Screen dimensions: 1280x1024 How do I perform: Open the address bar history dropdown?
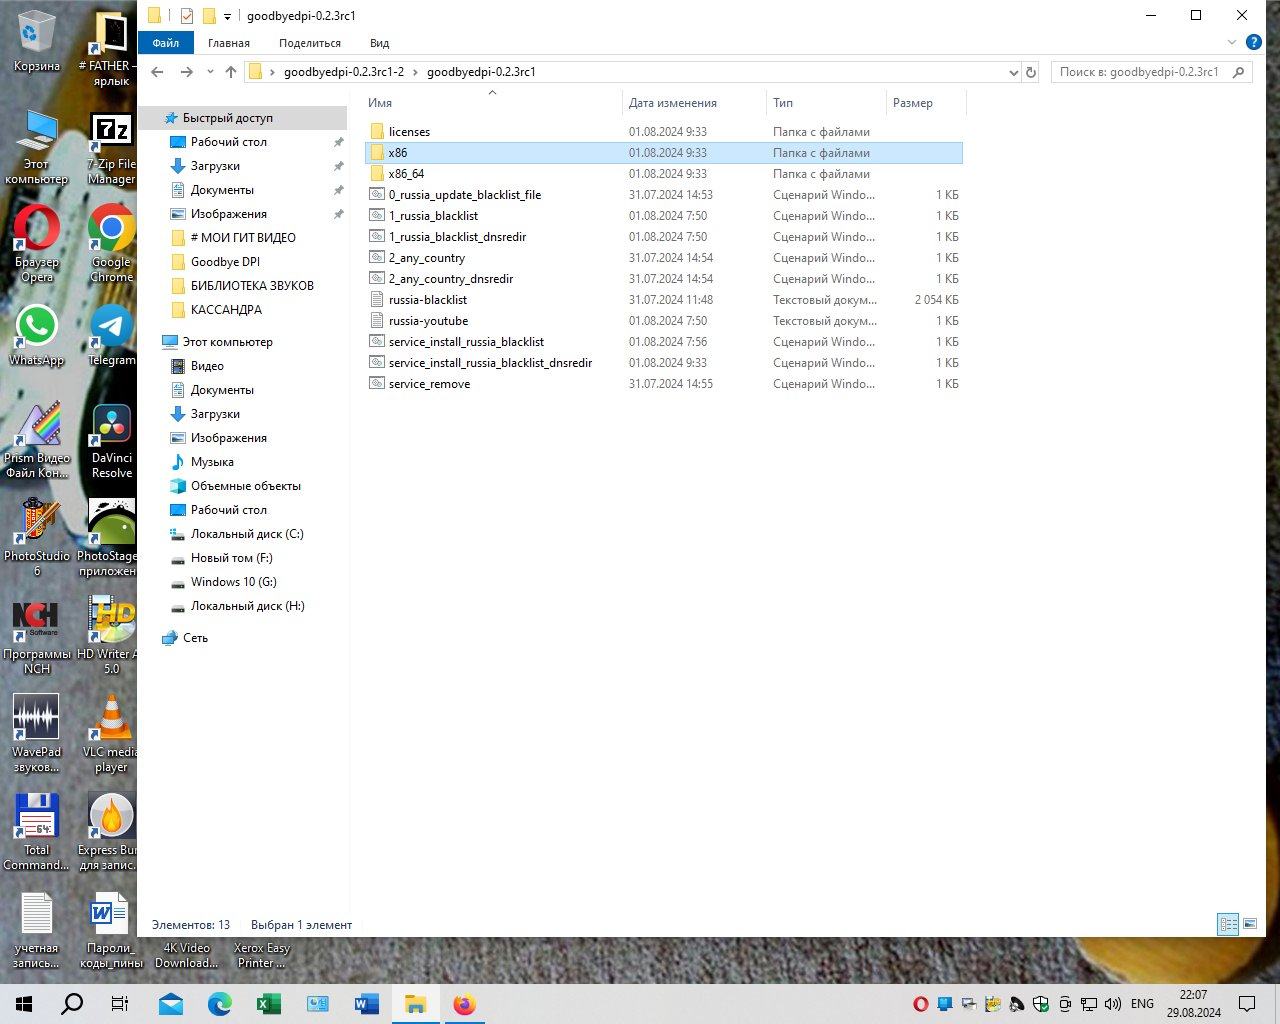point(1013,72)
